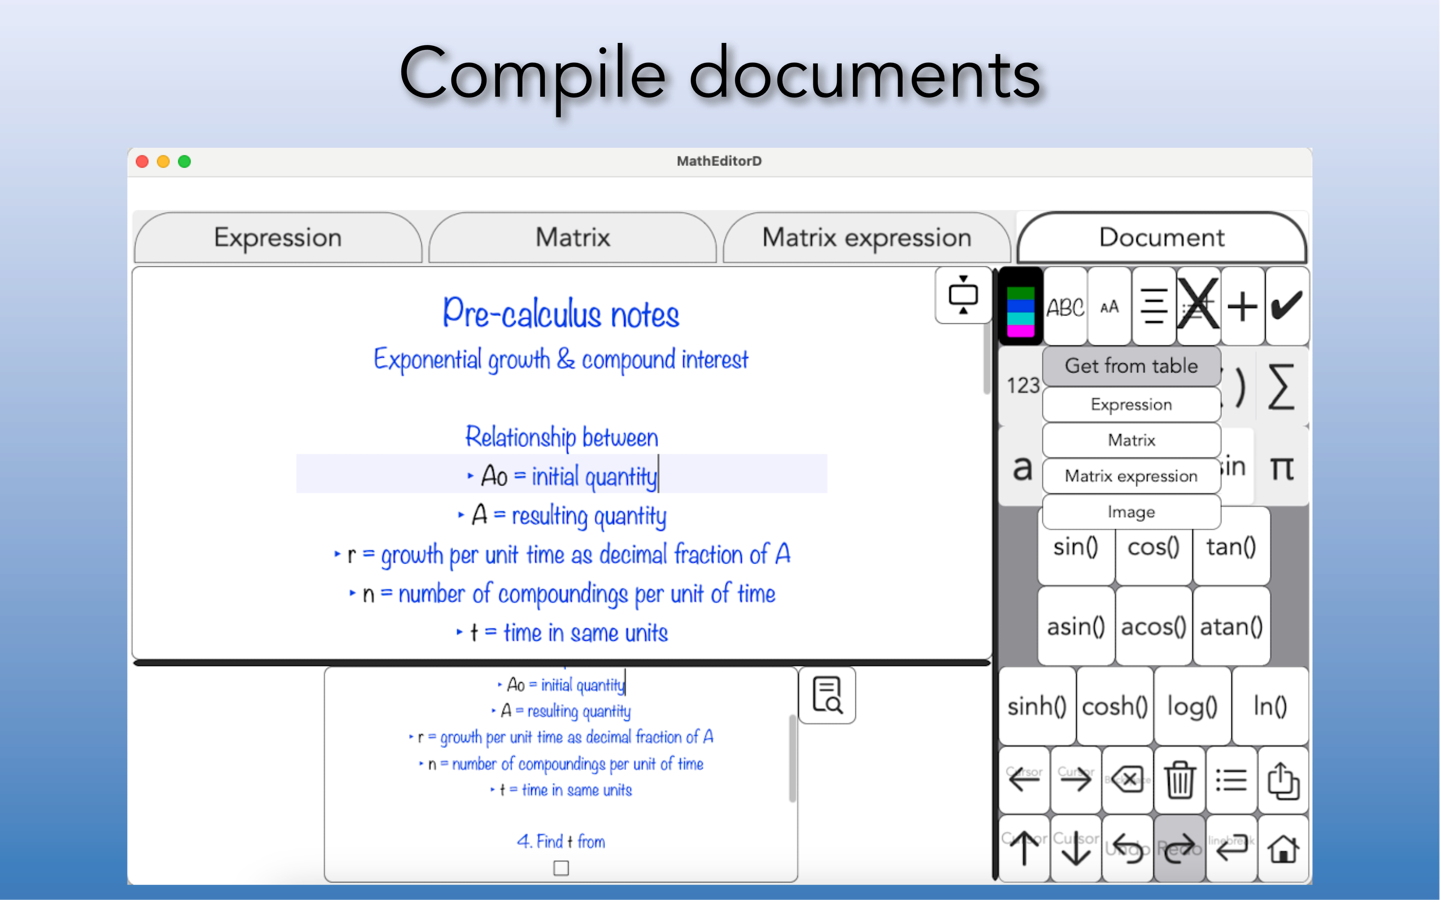The height and width of the screenshot is (900, 1440).
Task: Click the preview pane vertical scrollbar
Action: click(792, 759)
